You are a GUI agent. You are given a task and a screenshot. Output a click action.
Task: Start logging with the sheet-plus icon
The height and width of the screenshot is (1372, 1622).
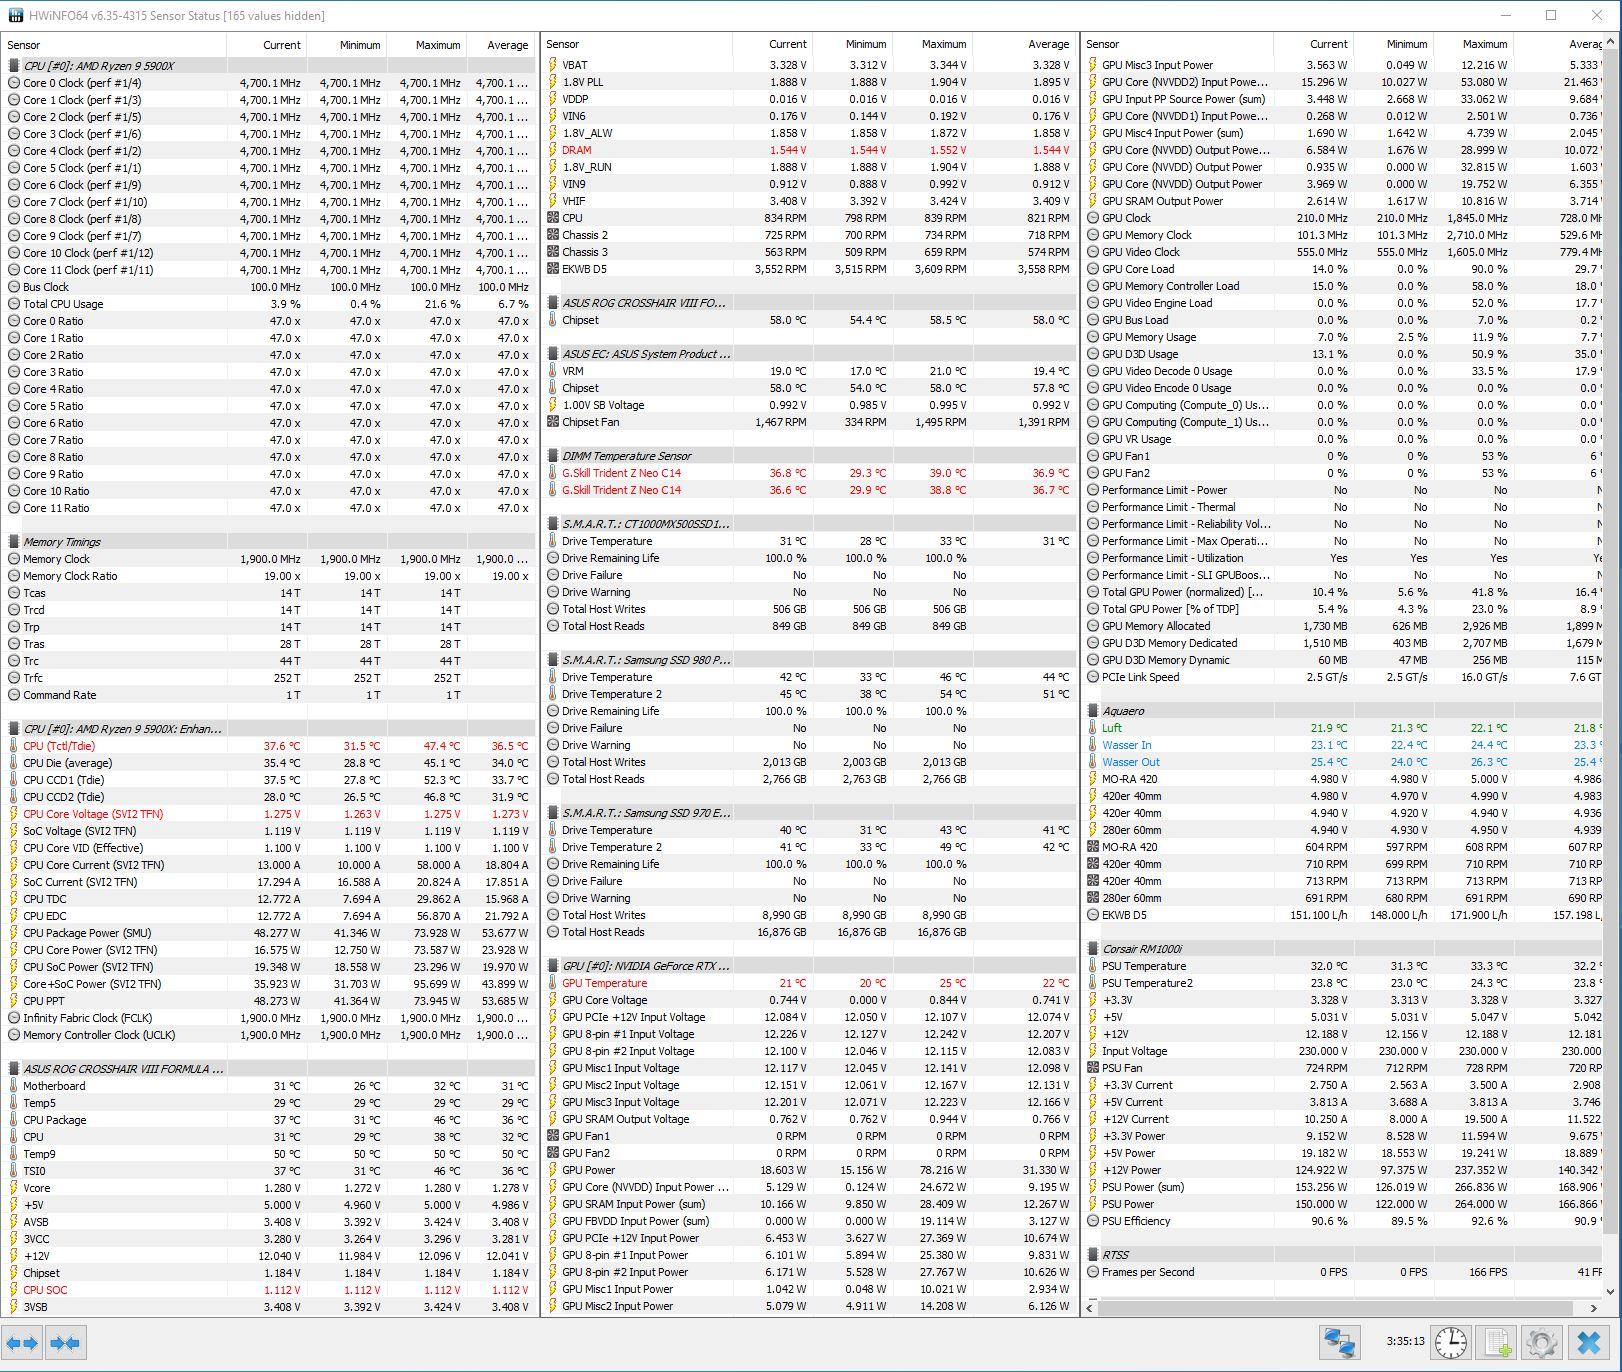coord(1497,1342)
